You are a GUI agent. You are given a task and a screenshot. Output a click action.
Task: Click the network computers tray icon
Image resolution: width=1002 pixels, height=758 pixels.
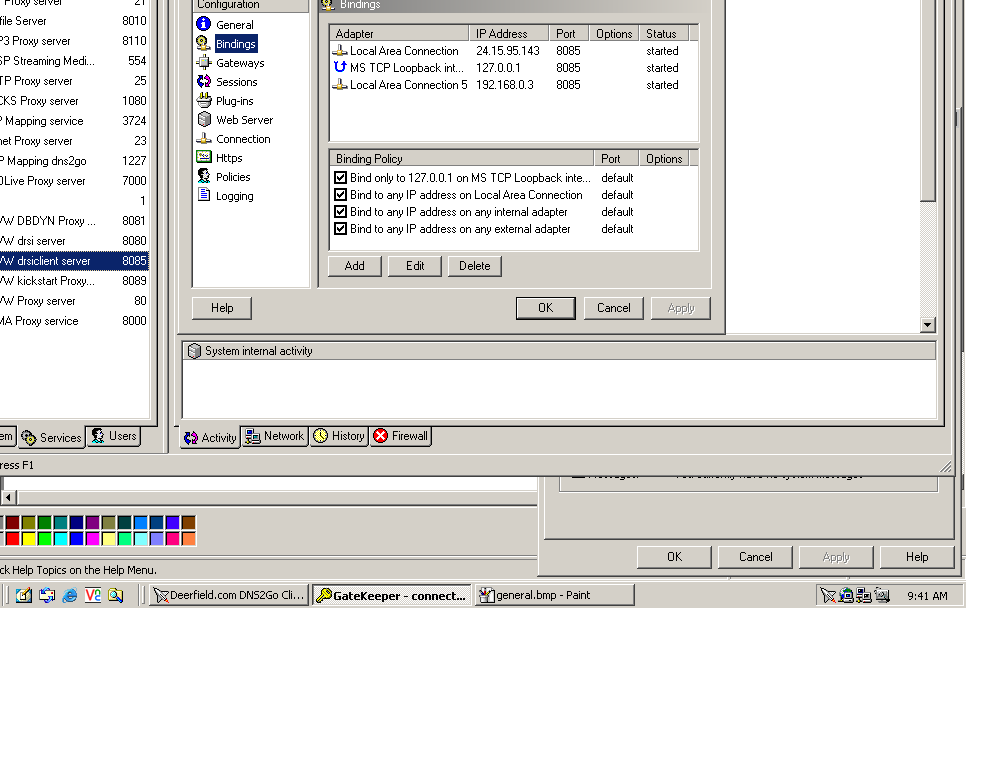[x=864, y=596]
